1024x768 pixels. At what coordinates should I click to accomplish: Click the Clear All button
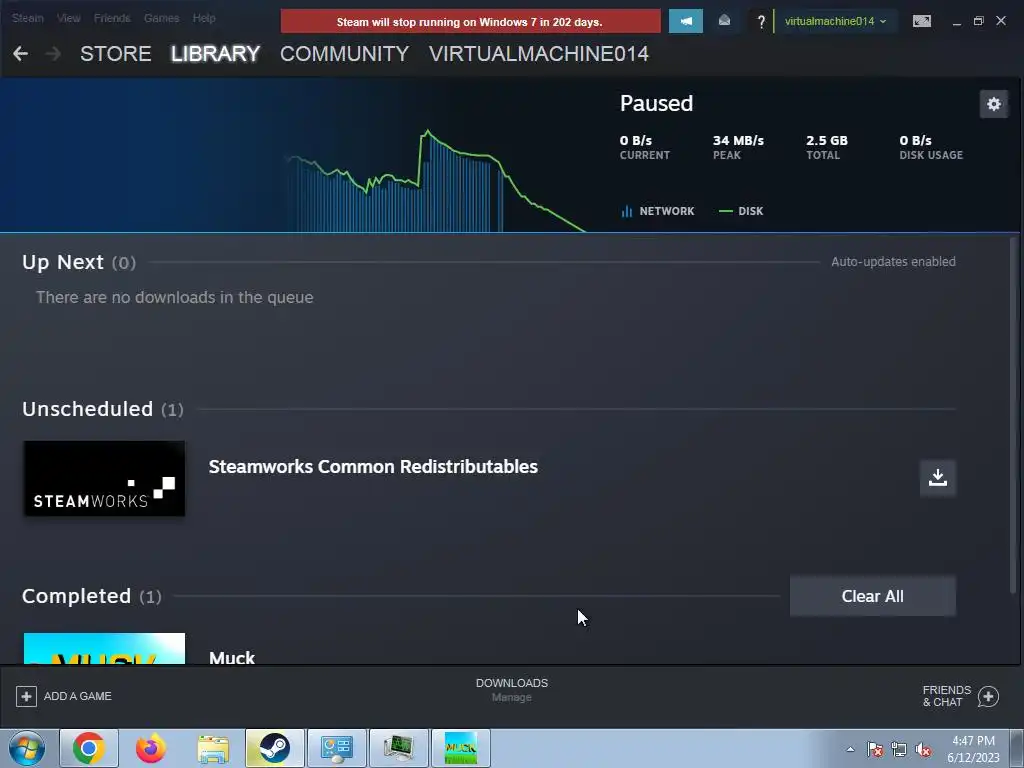tap(872, 596)
